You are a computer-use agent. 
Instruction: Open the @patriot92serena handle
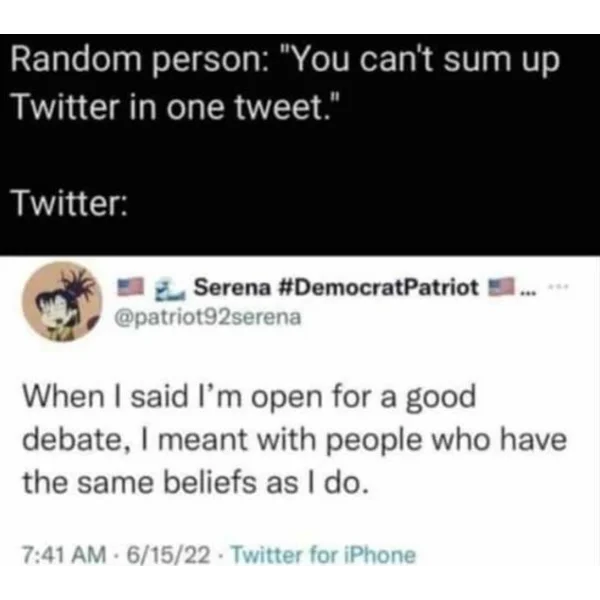(208, 318)
